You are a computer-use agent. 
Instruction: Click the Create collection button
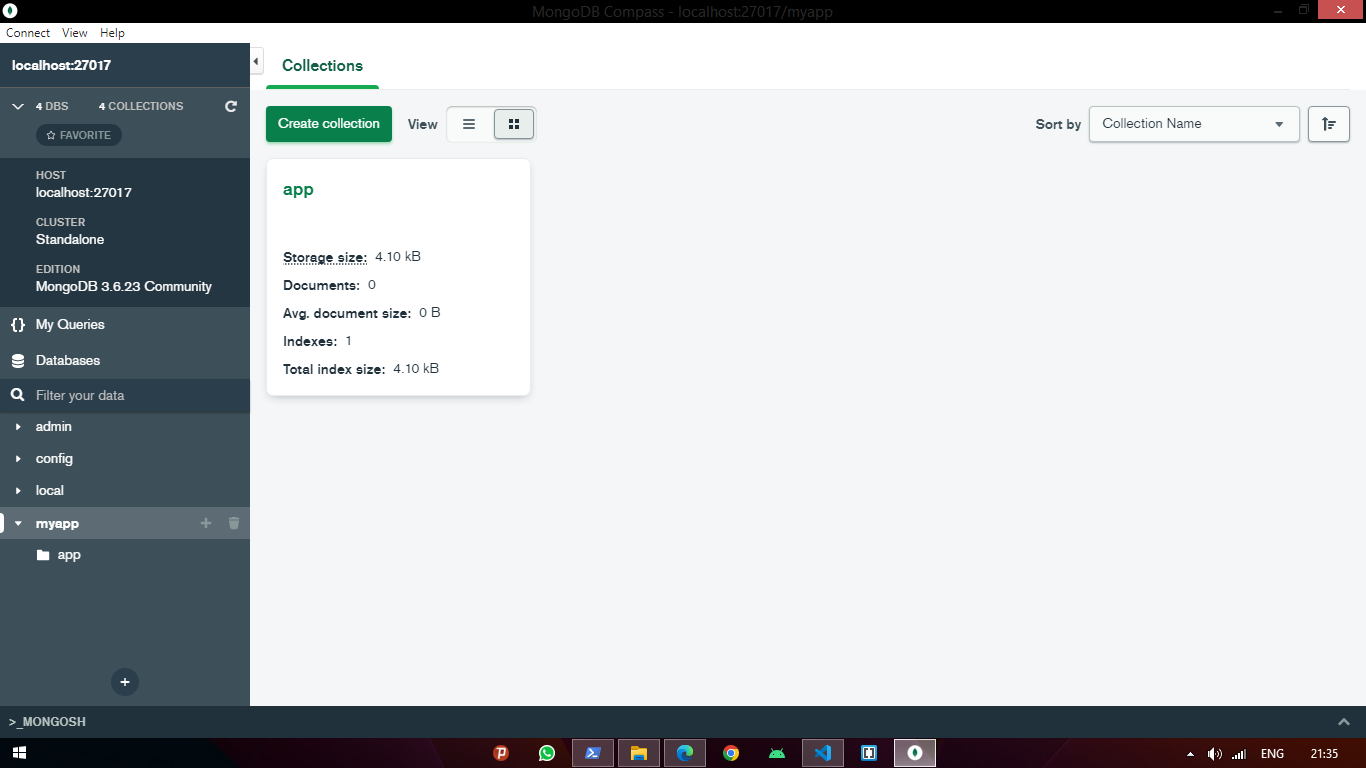pos(329,124)
